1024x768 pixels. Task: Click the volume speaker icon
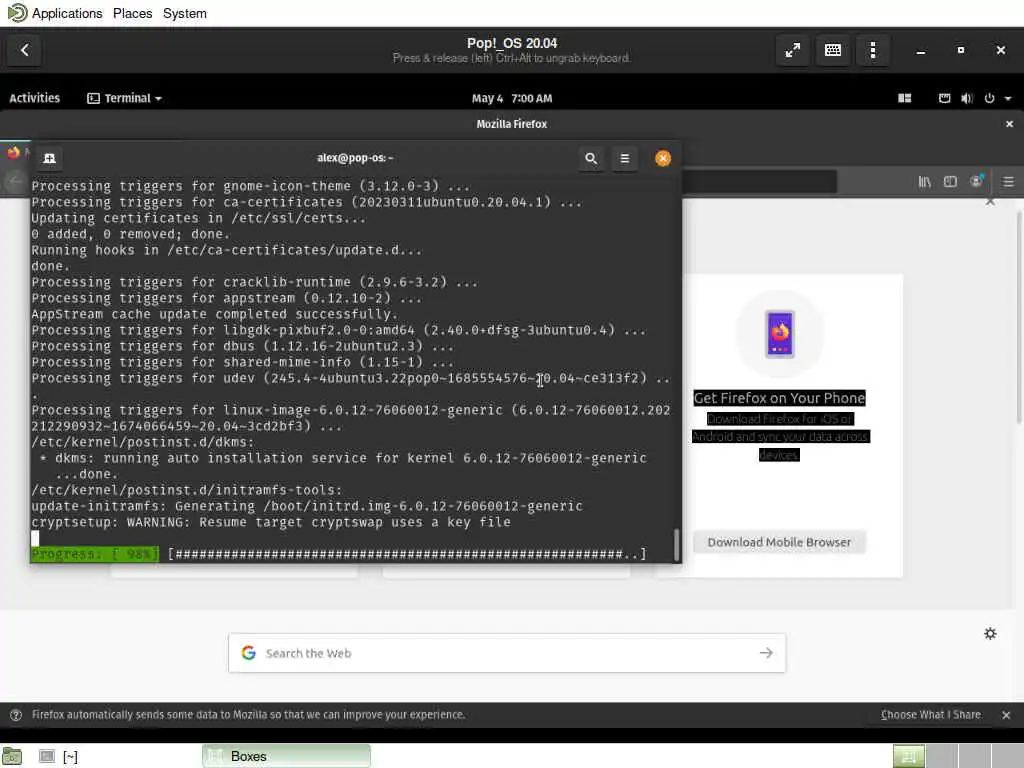click(967, 98)
